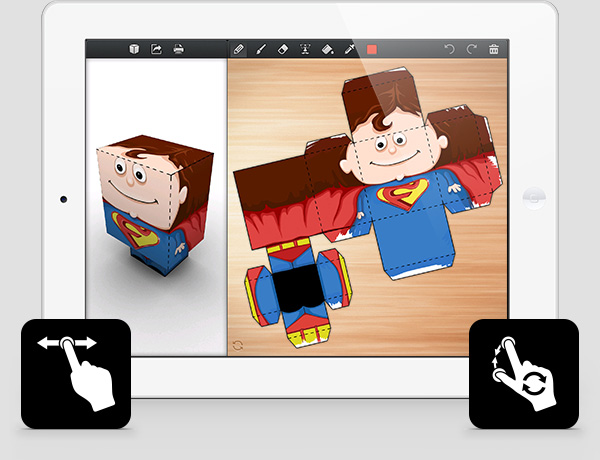Activate the Eyedropper color picker
Viewport: 600px width, 460px height.
(x=349, y=48)
